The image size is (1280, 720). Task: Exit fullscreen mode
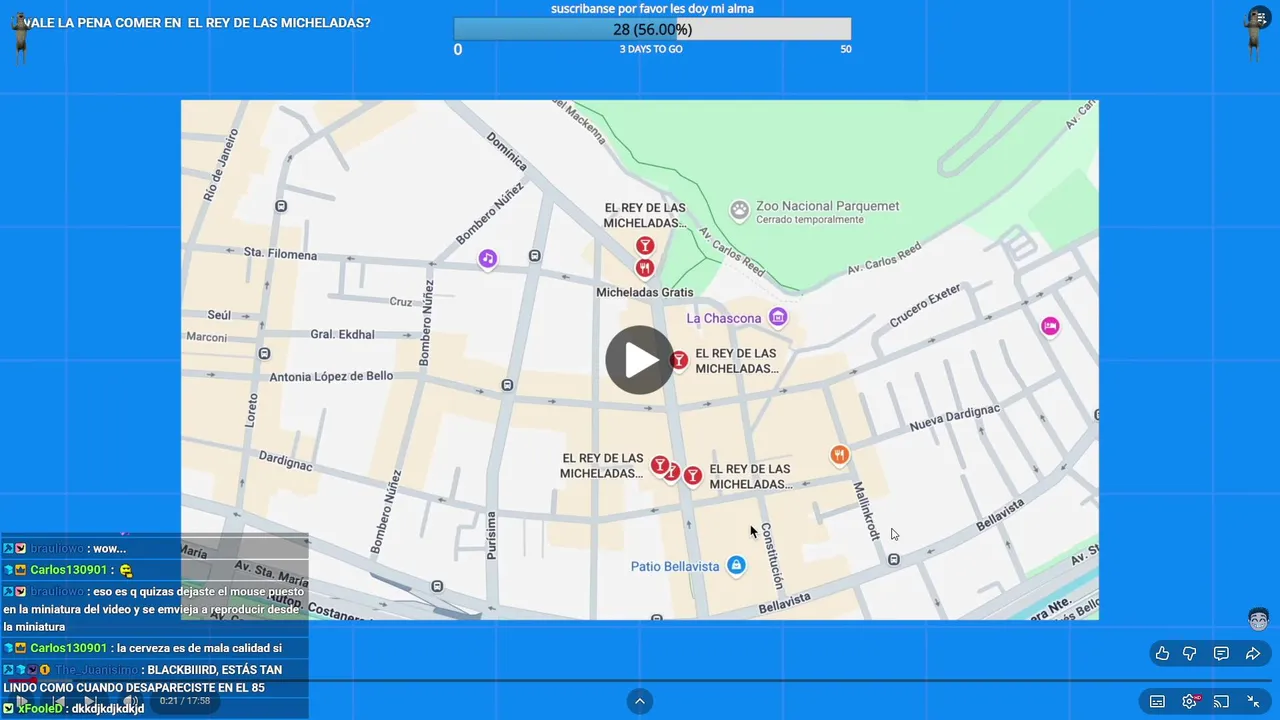point(1253,702)
